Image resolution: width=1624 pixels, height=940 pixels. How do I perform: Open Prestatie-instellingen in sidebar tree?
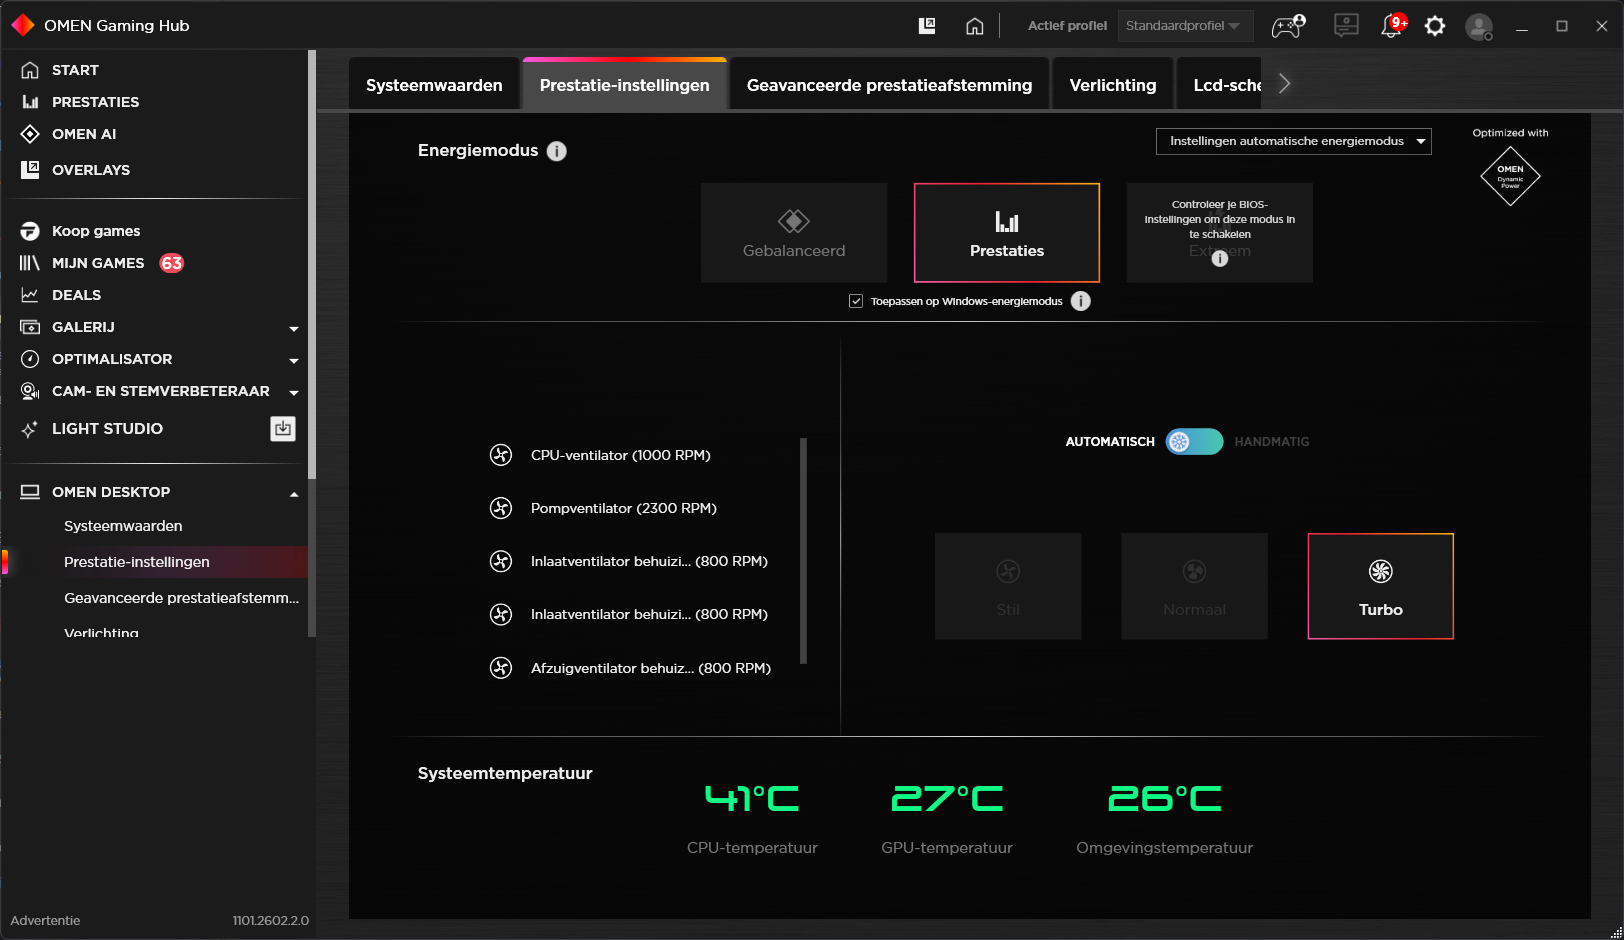137,562
